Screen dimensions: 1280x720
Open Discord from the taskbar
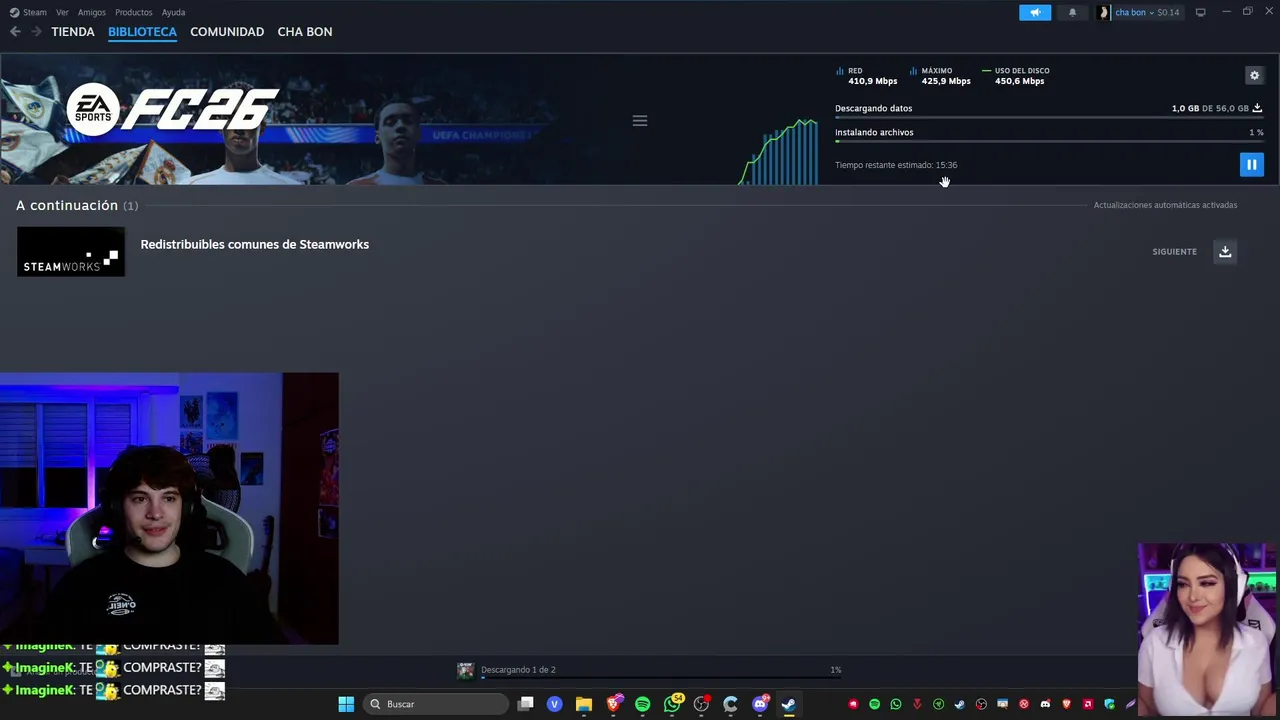point(760,704)
